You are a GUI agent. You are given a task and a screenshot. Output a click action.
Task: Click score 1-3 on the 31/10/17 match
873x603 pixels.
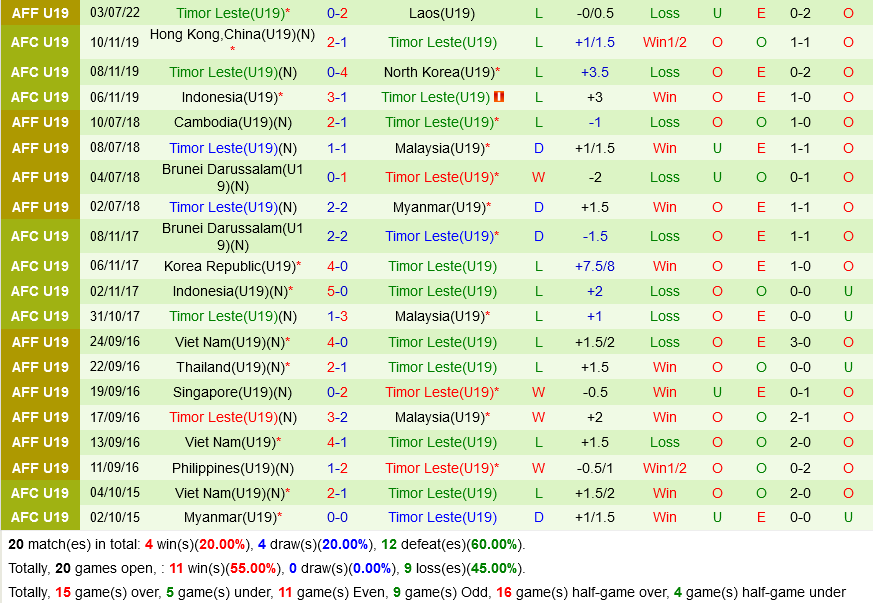pos(337,316)
